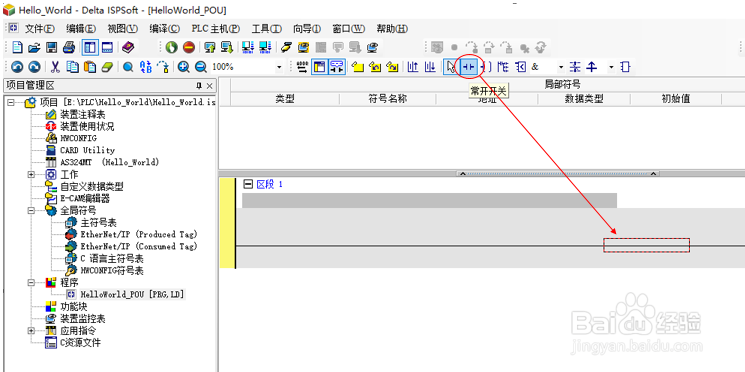
Task: Open the Wizard menu (向导)
Action: click(x=306, y=29)
